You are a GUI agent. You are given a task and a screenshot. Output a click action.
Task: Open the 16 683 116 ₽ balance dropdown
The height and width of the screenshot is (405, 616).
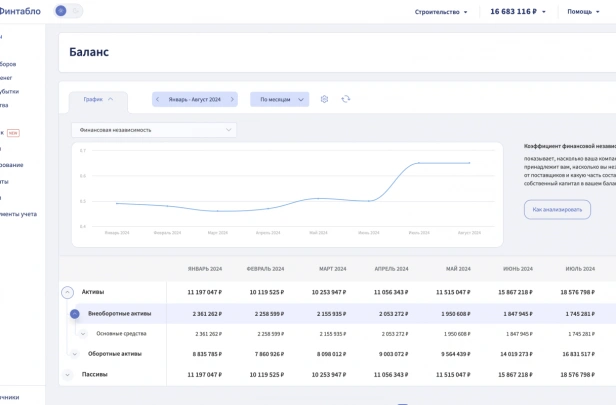518,11
